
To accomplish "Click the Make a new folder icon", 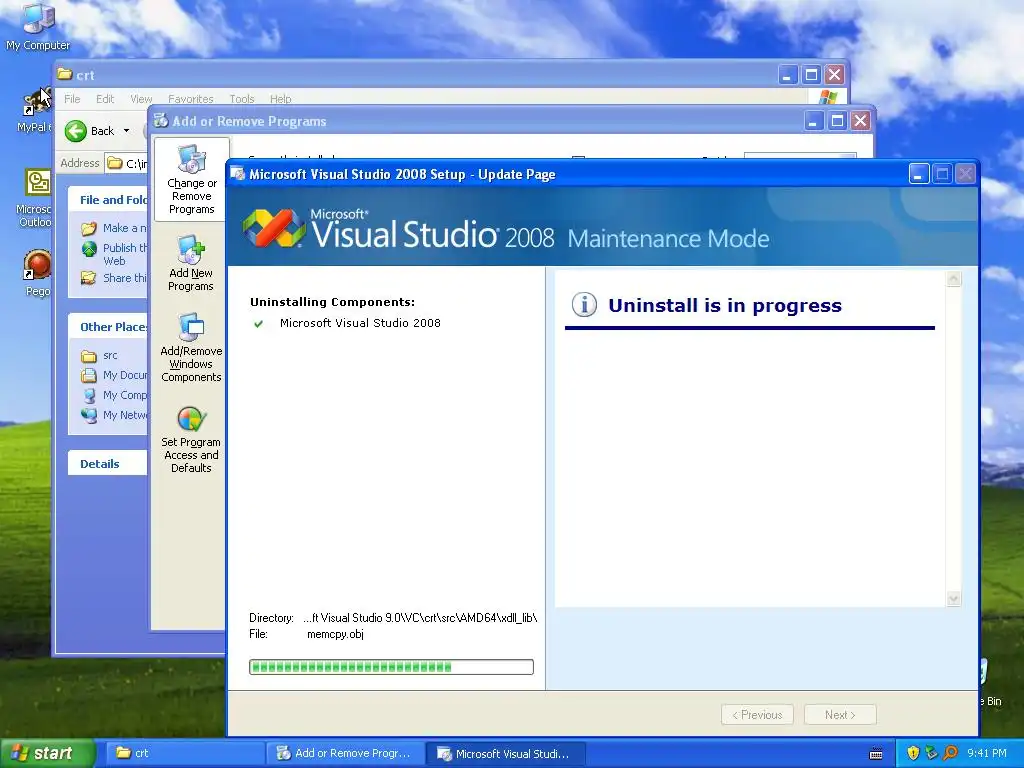I will coord(89,229).
